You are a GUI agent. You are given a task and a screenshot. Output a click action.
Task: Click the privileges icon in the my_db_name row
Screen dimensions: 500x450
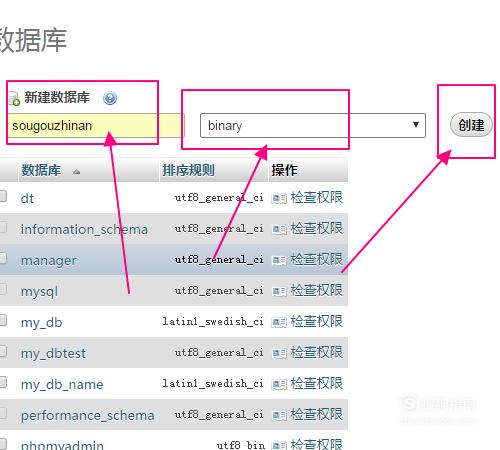point(279,384)
